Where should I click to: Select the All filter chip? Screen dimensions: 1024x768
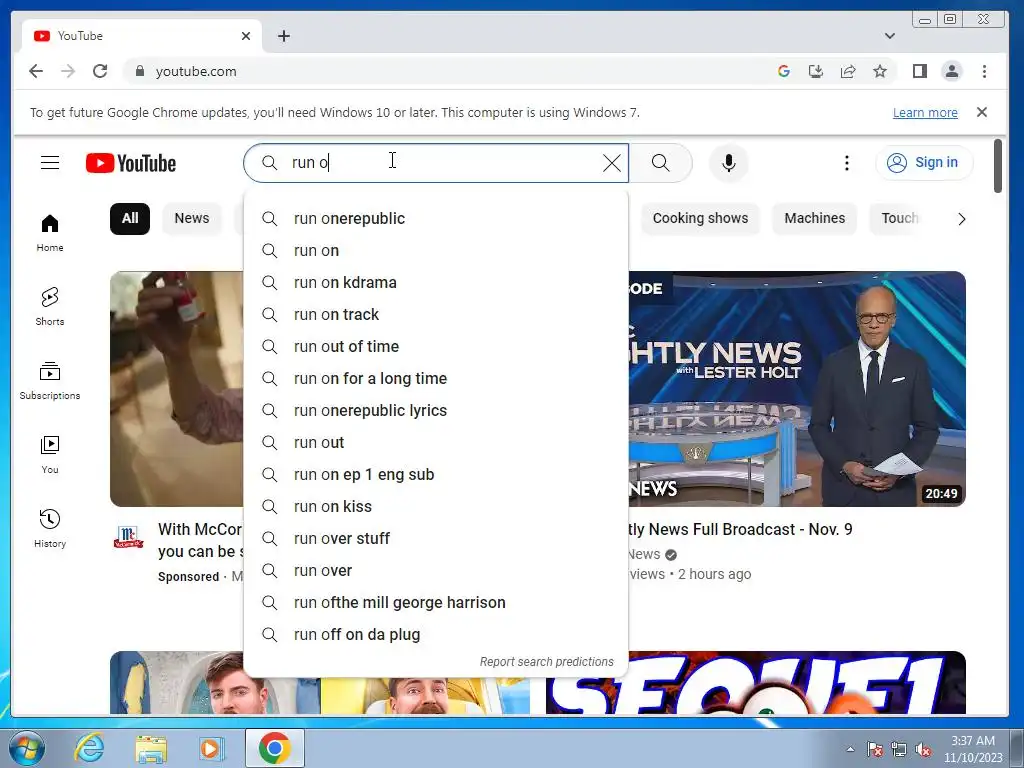(130, 219)
